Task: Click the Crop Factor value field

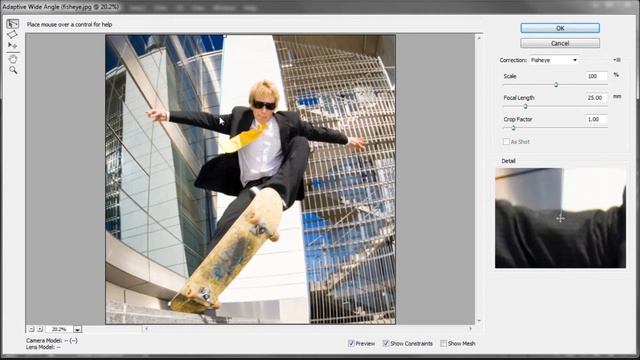Action: 597,120
